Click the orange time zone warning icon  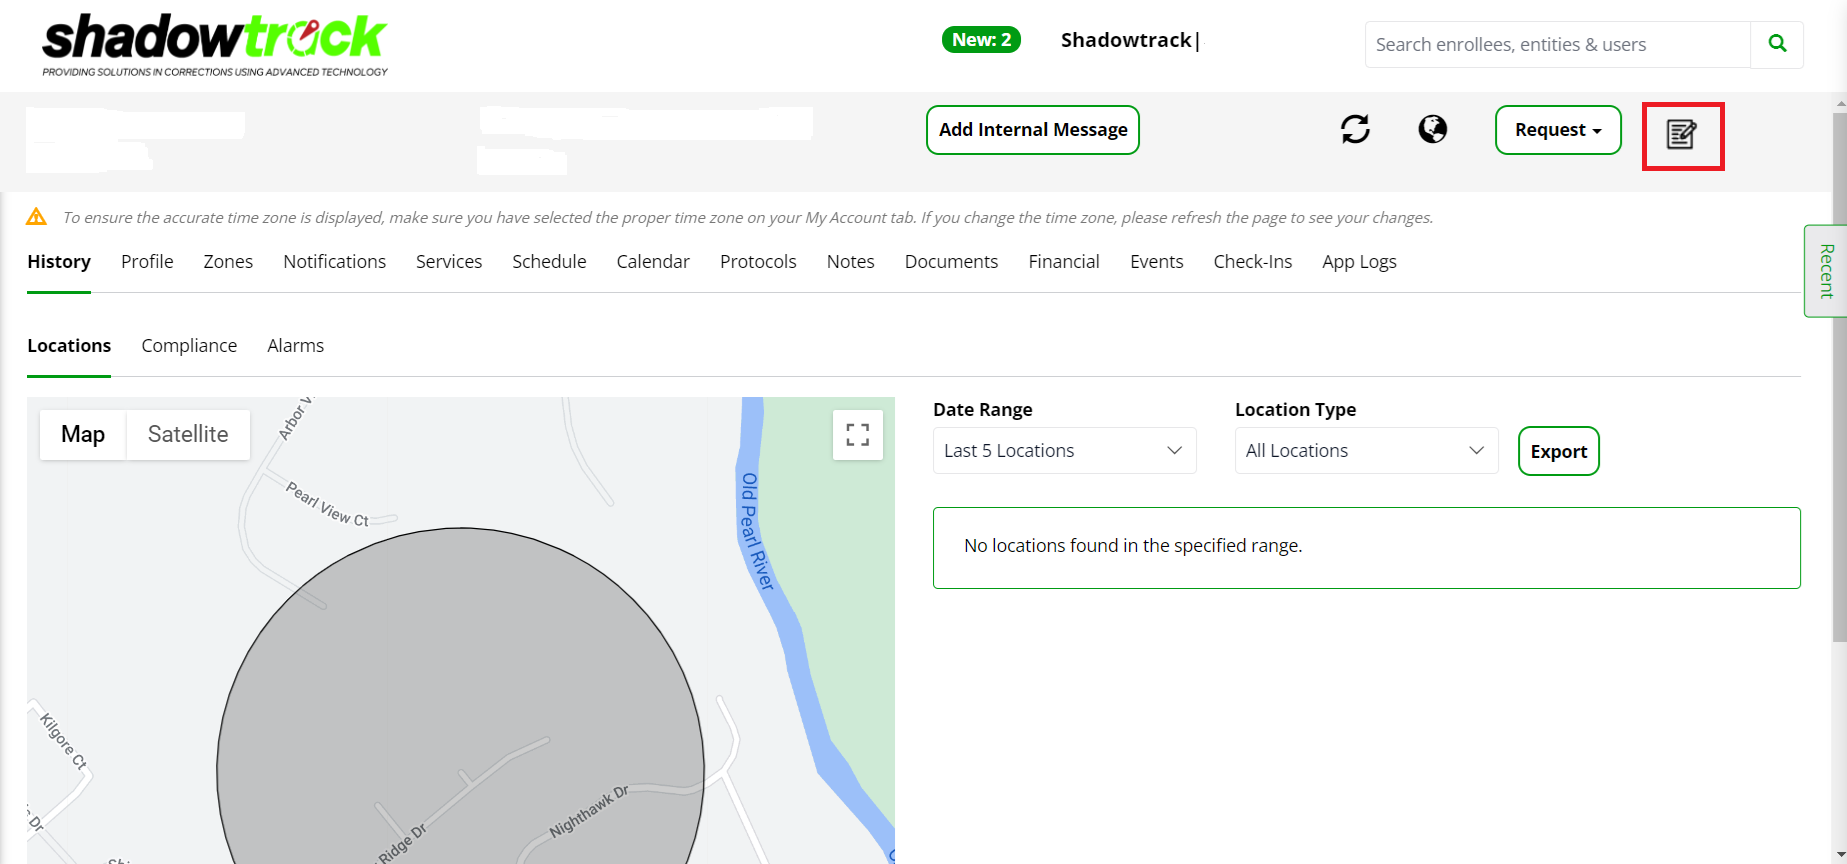[x=36, y=217]
